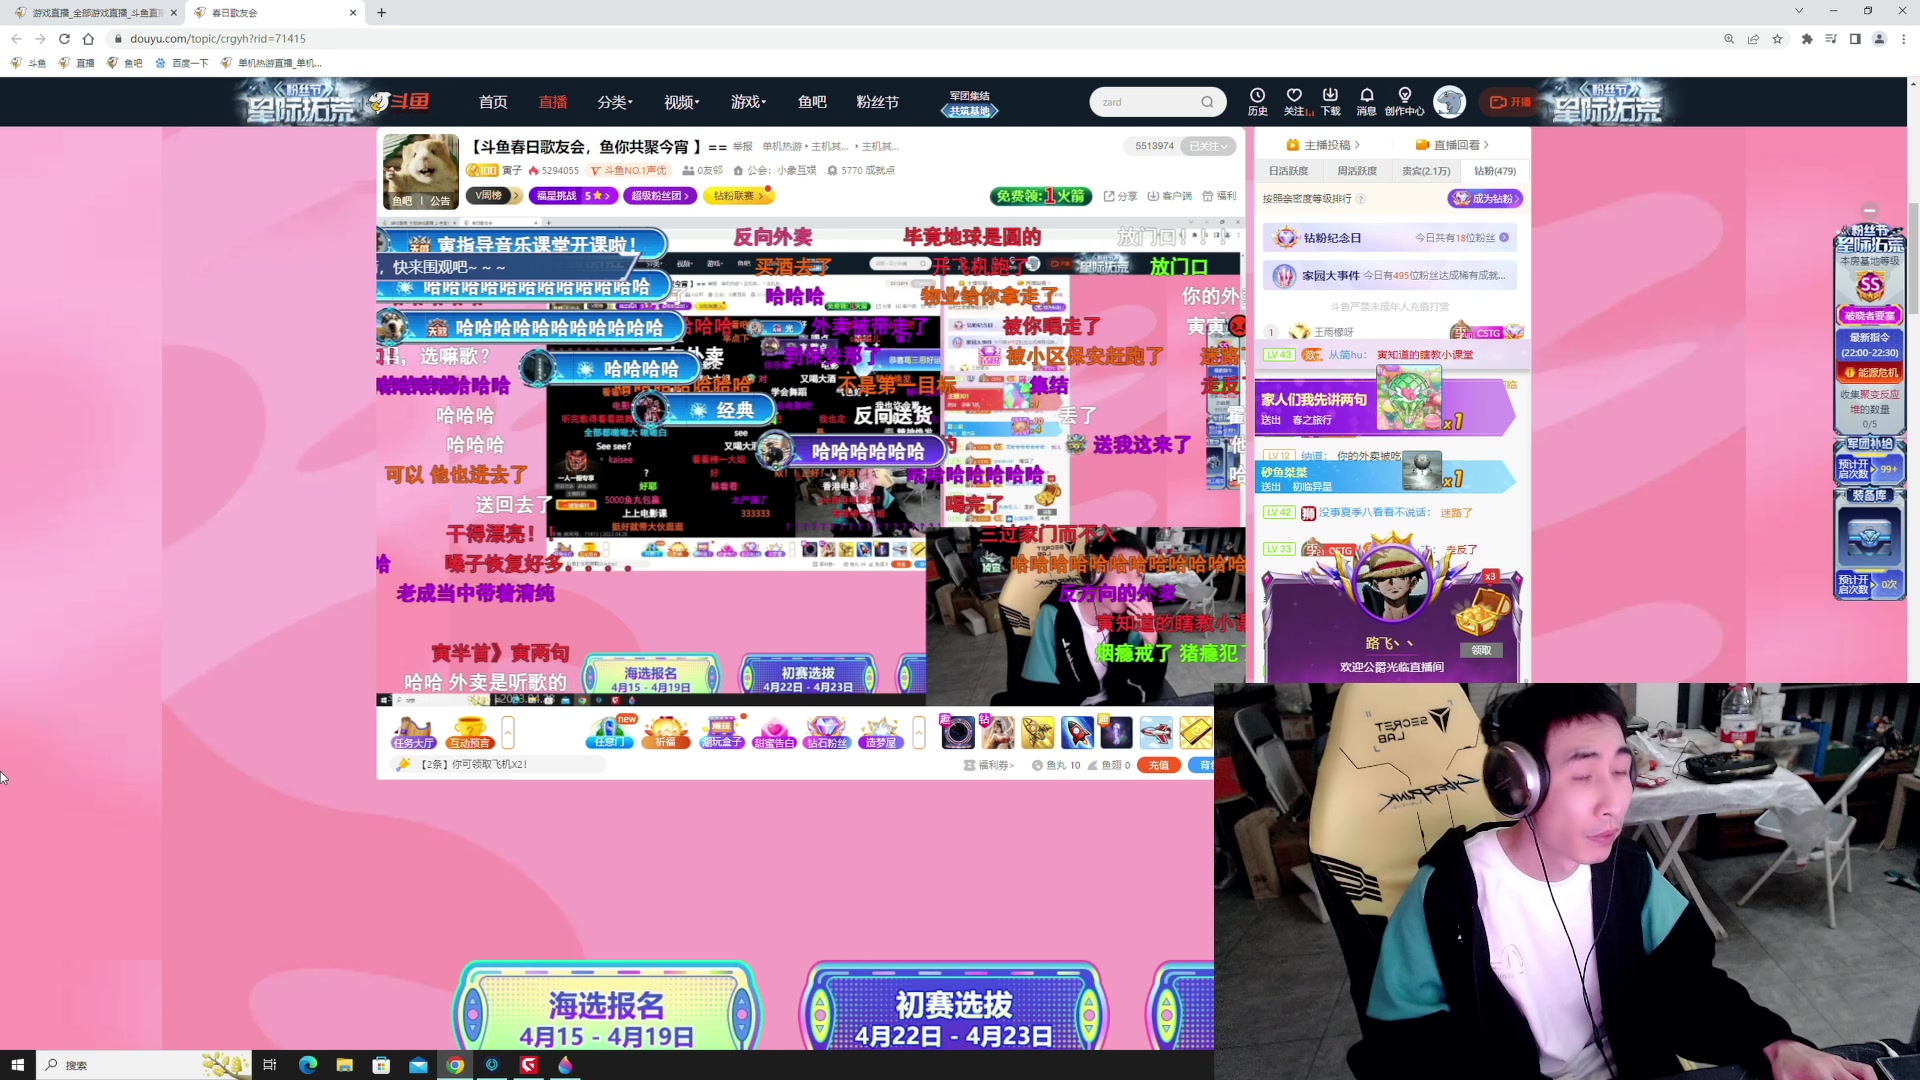The height and width of the screenshot is (1080, 1920).
Task: Open the V周榜 ranking badge
Action: point(494,196)
